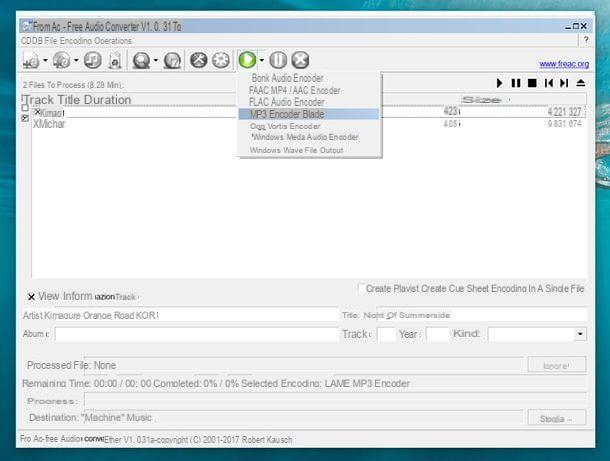Viewport: 610px width, 461px height.
Task: Remove selected track via music note icon
Action: tap(93, 60)
